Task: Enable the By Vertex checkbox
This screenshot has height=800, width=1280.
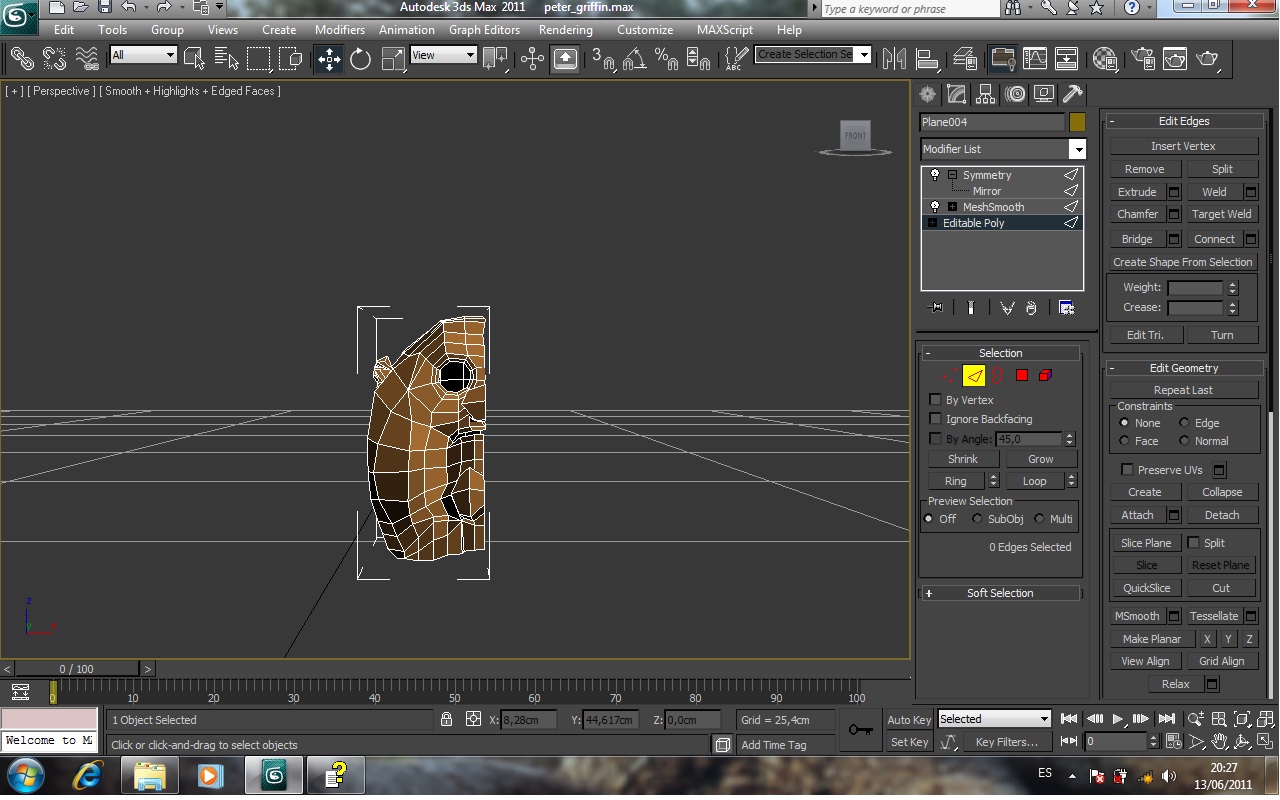Action: (x=936, y=400)
